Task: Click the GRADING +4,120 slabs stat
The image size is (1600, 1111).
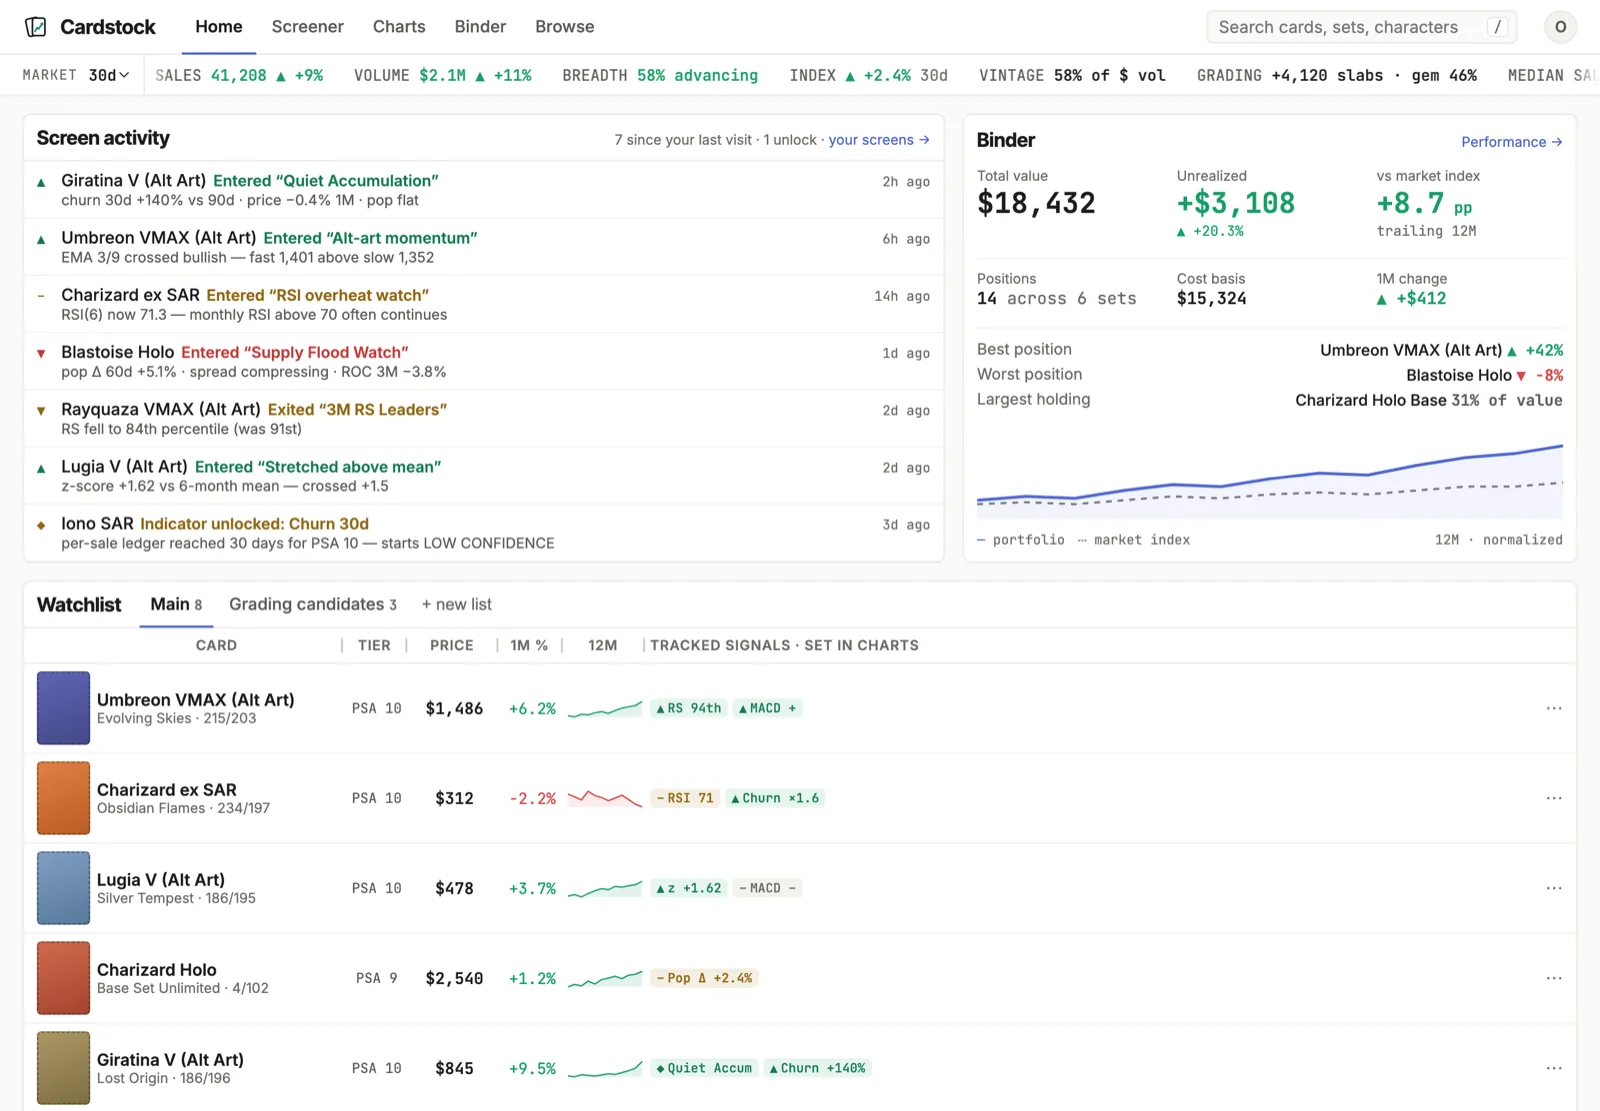Action: (x=1337, y=75)
